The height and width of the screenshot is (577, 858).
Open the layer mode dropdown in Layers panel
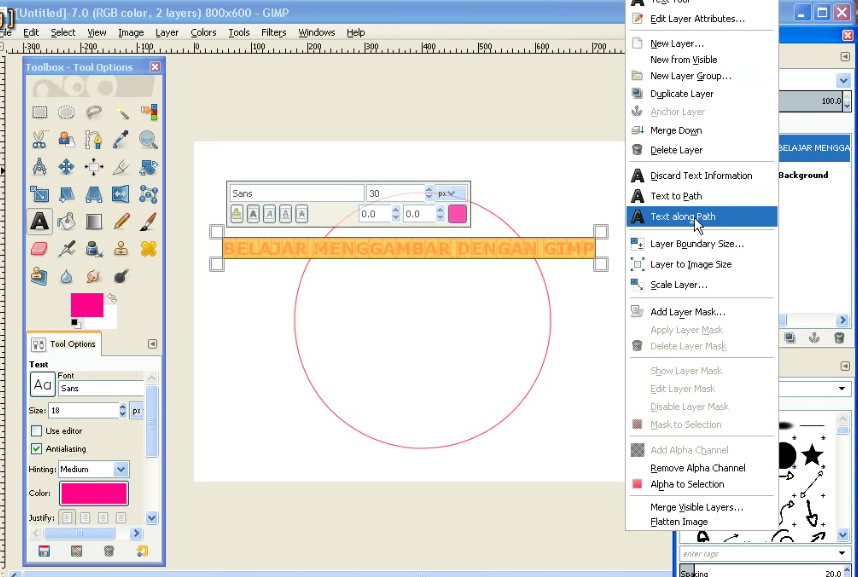coord(843,81)
